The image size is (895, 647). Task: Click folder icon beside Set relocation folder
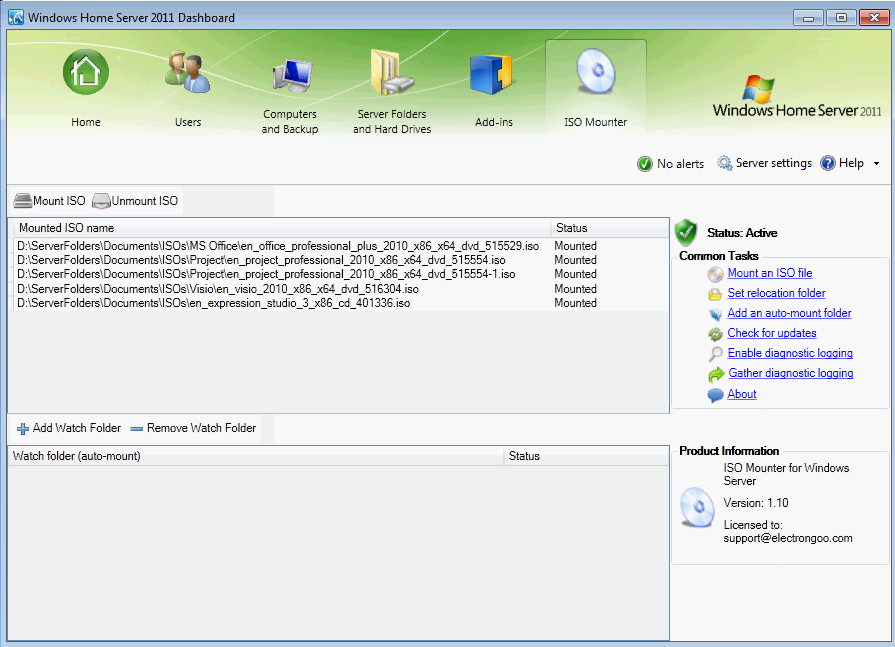click(715, 294)
